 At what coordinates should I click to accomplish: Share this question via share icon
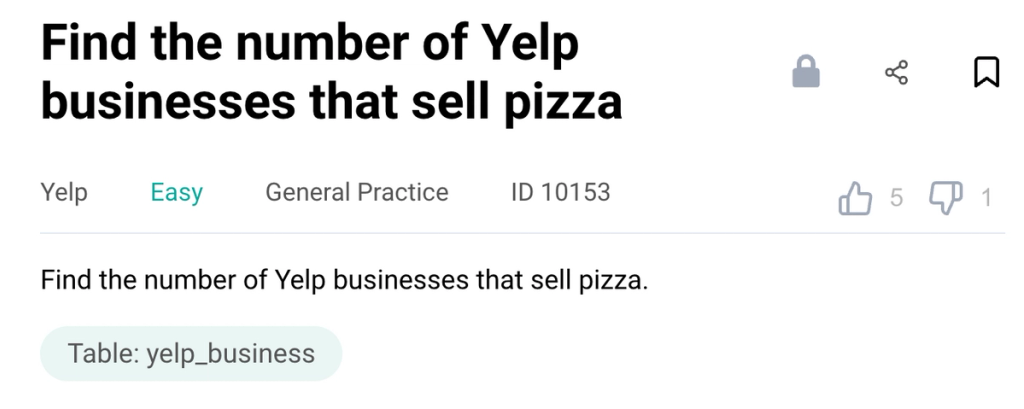[896, 72]
